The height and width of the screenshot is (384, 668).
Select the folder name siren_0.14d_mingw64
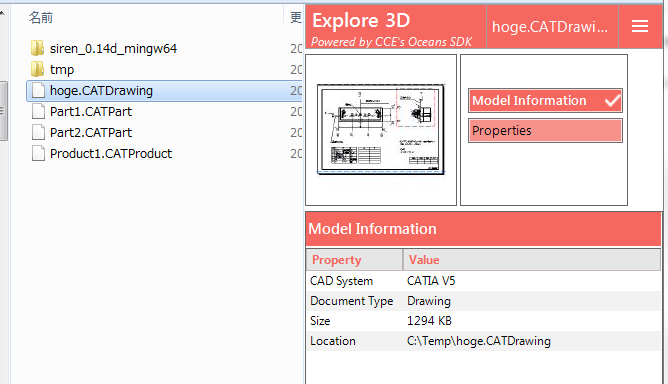(x=113, y=48)
